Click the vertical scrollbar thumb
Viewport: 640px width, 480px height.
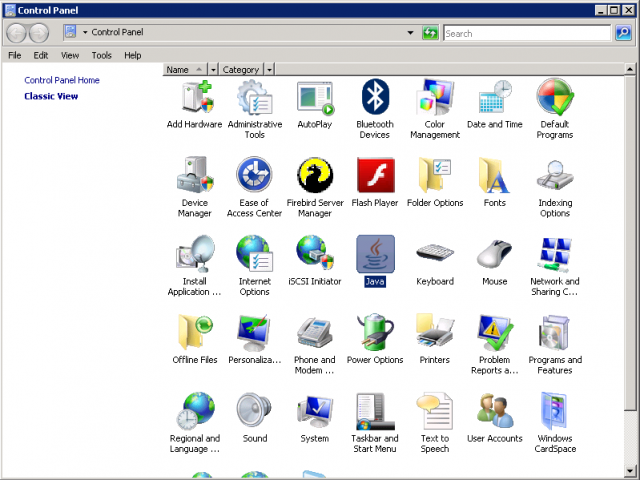[x=630, y=243]
